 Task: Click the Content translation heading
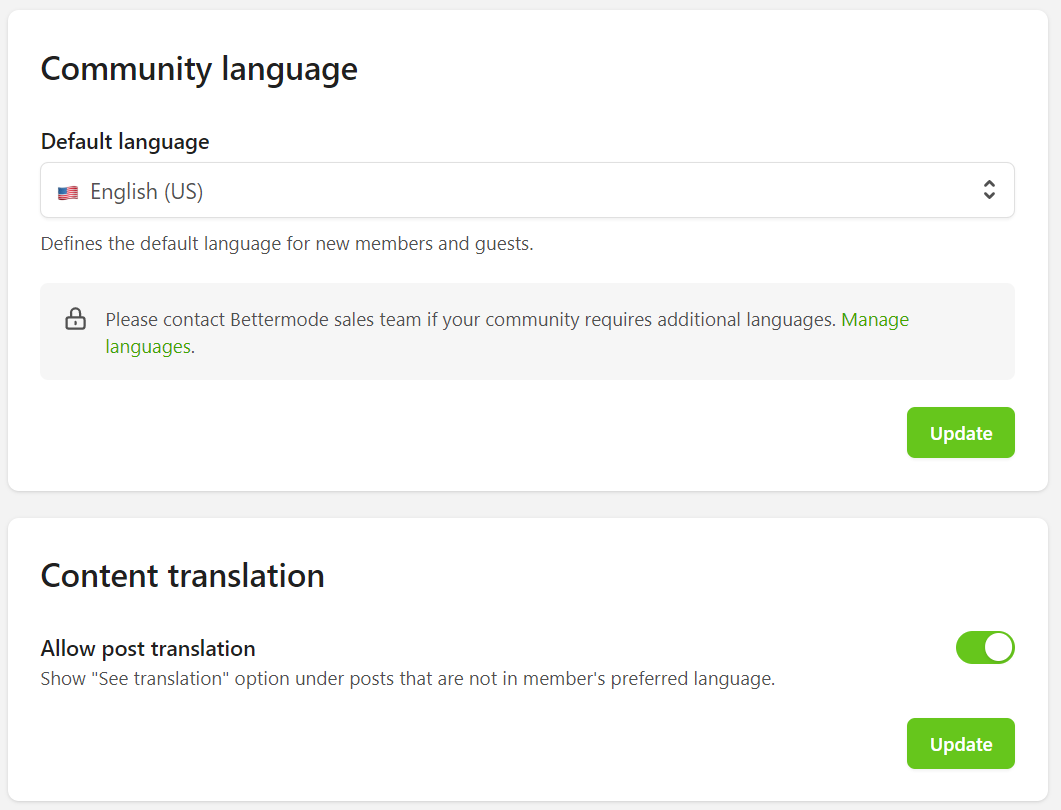pyautogui.click(x=183, y=576)
